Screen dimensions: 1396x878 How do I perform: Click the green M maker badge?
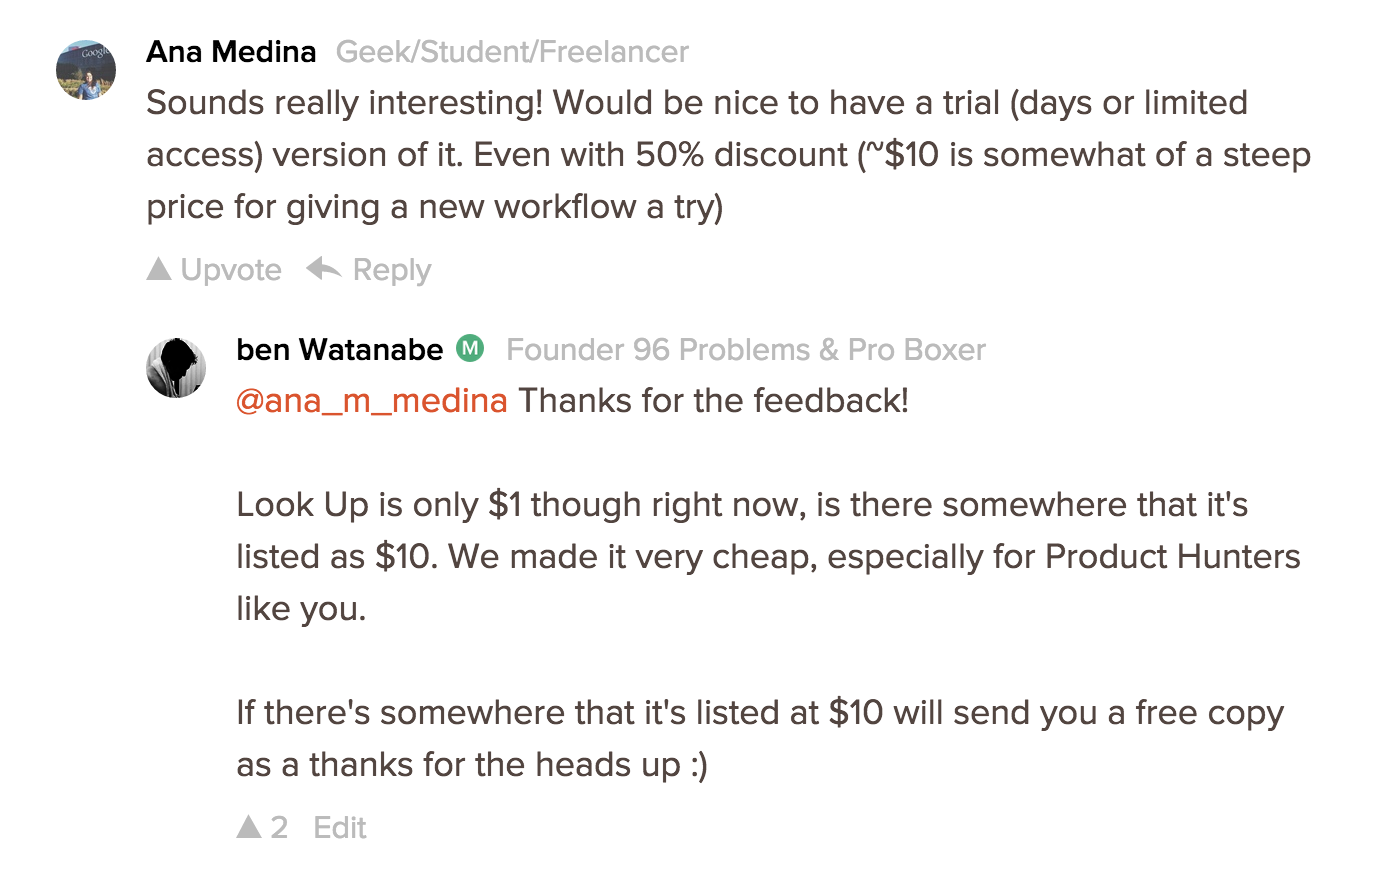[x=470, y=349]
